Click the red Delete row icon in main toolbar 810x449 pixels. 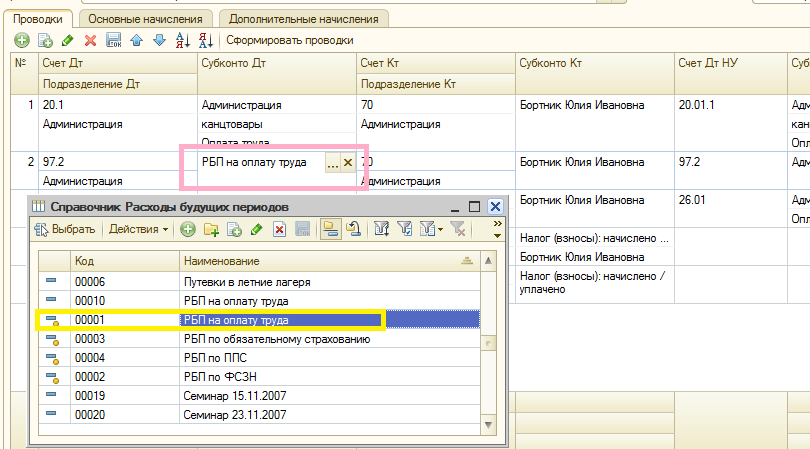(90, 40)
